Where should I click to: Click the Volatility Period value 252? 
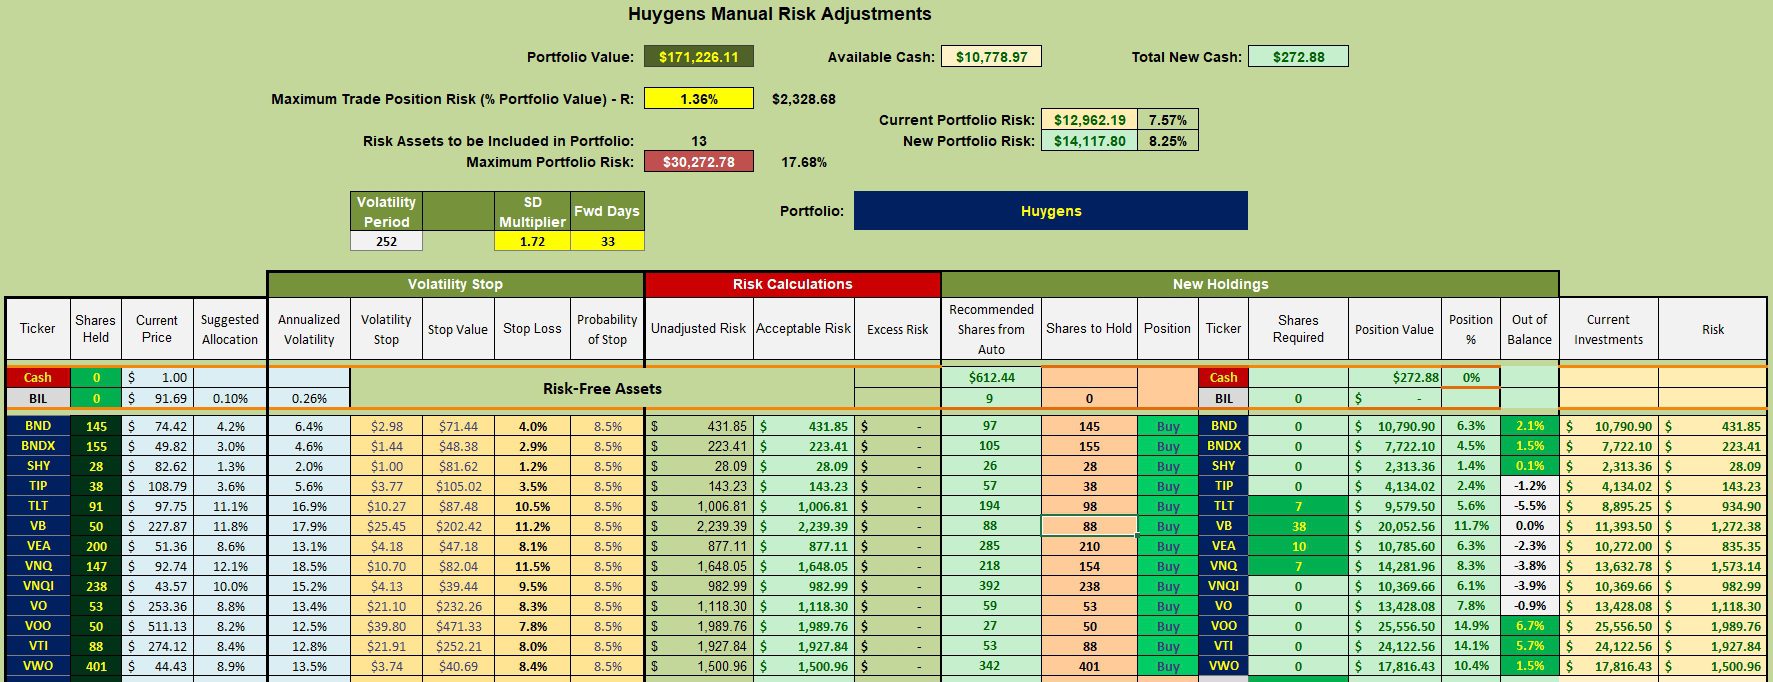386,241
